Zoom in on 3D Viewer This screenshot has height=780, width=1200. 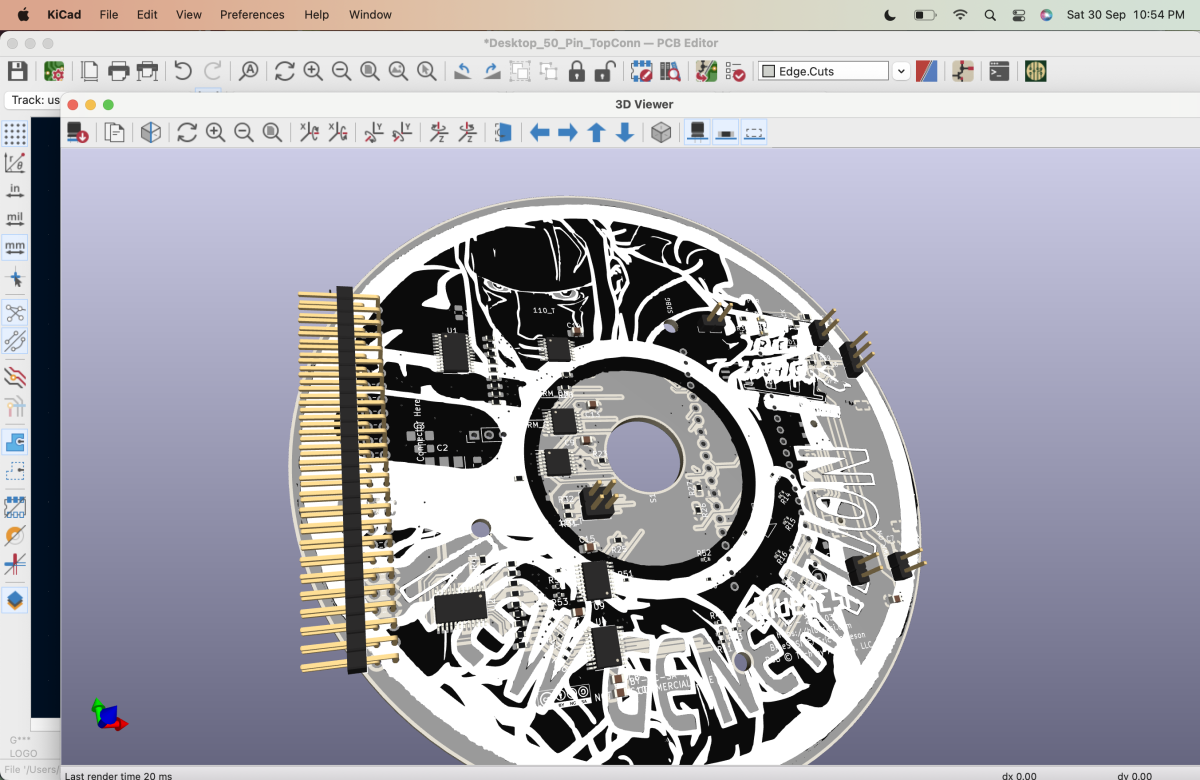click(x=215, y=132)
